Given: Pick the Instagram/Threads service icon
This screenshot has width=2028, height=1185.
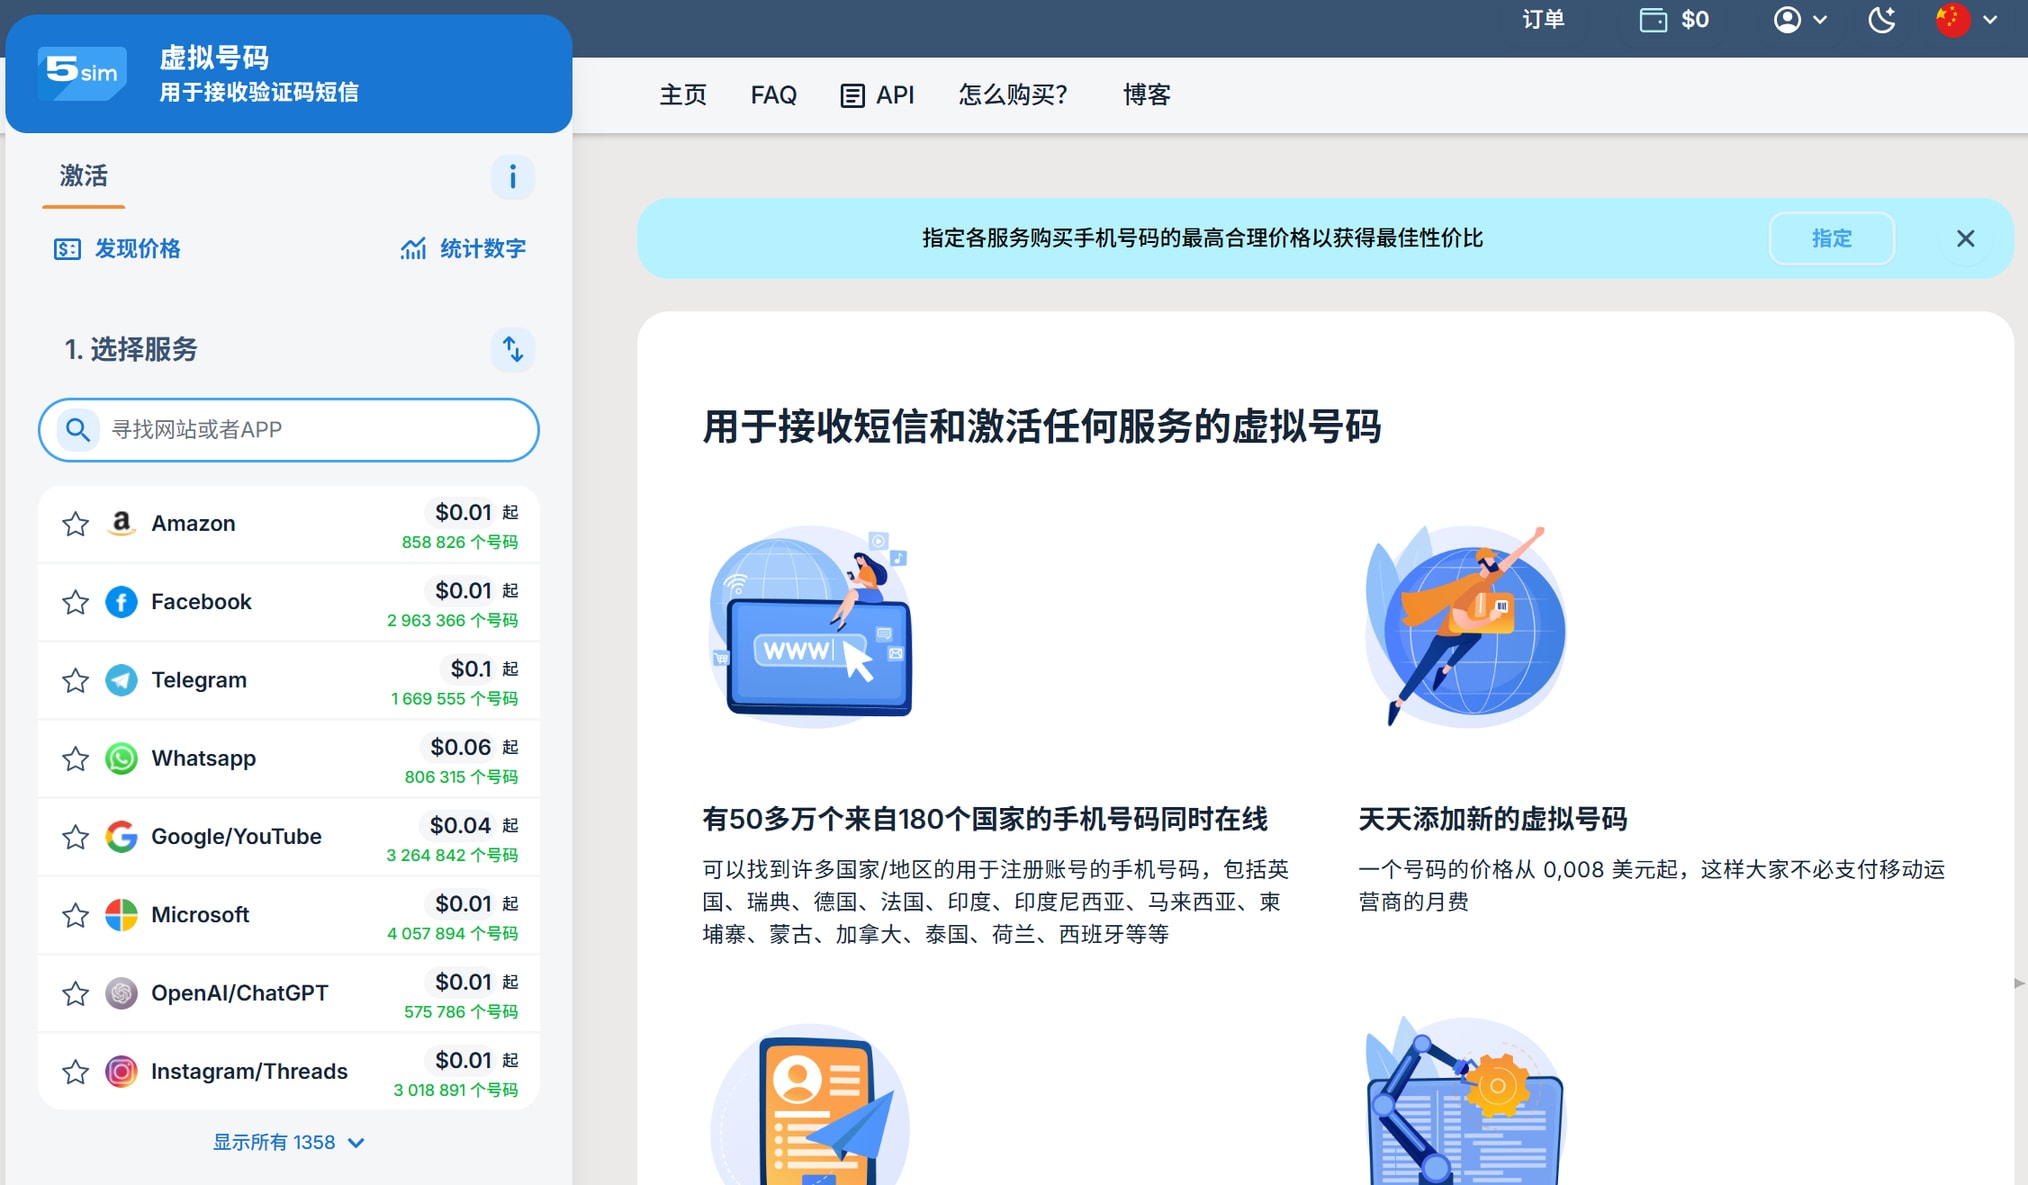Looking at the screenshot, I should (121, 1071).
